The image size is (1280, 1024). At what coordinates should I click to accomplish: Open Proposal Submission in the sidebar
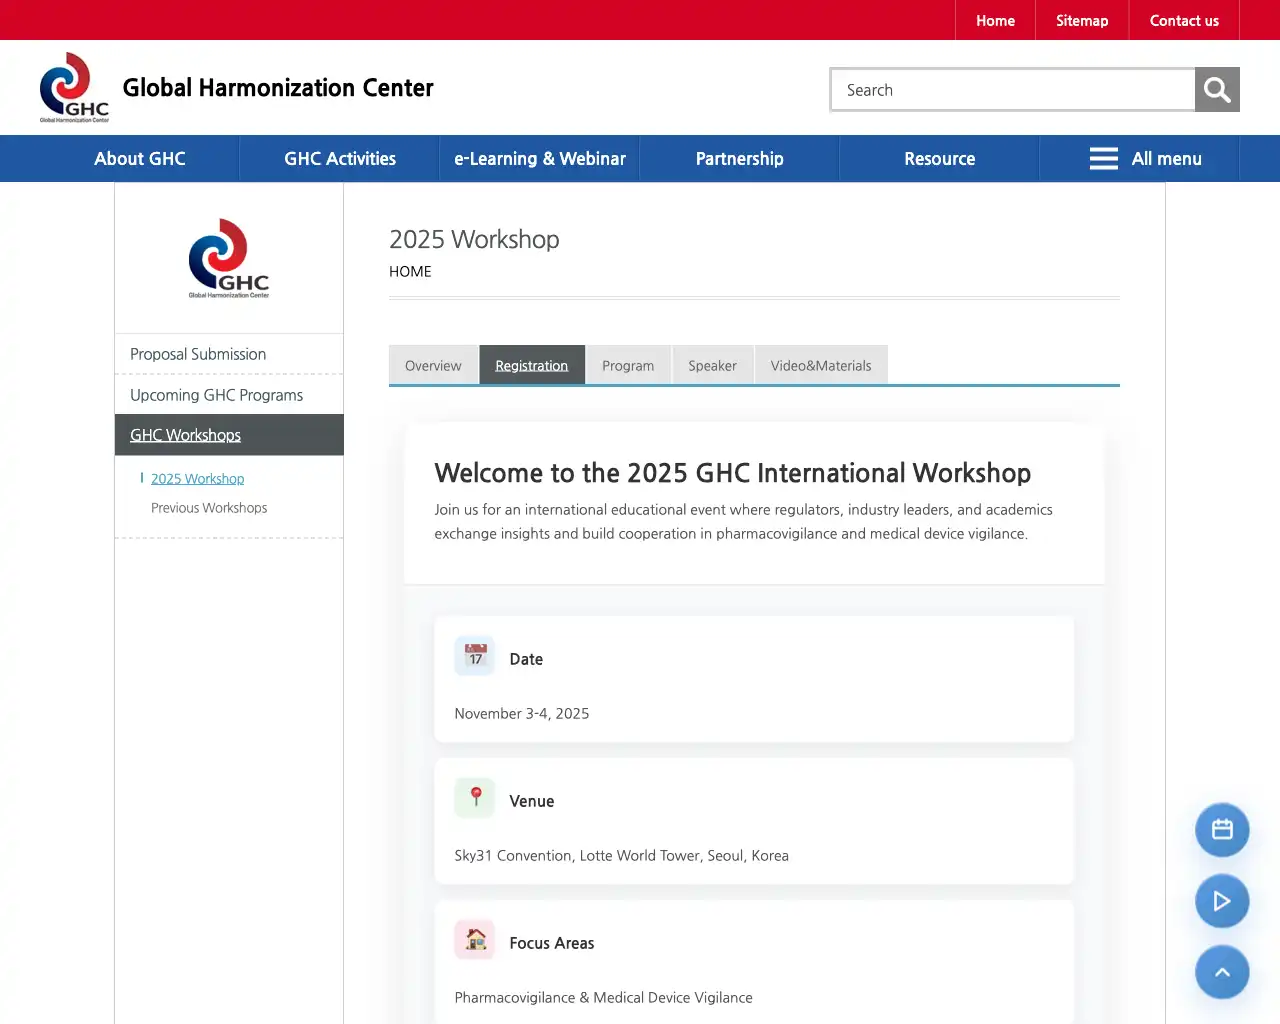tap(198, 354)
